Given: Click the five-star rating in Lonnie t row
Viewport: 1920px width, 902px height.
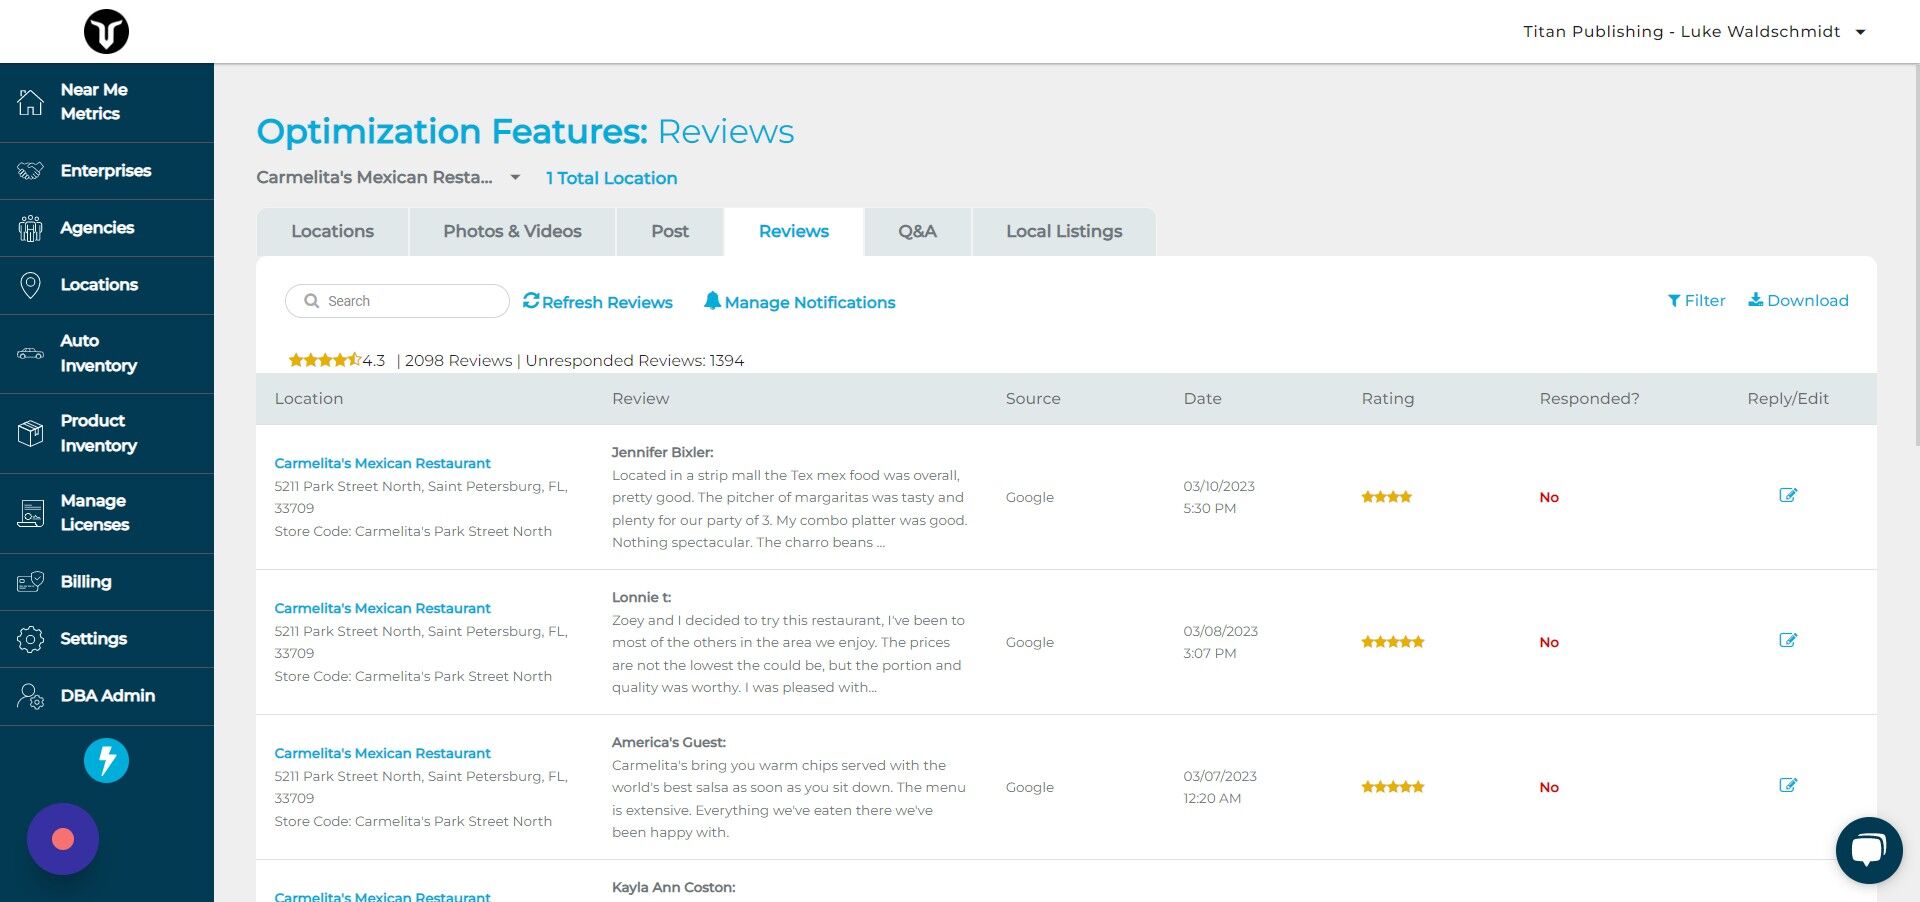Looking at the screenshot, I should click(x=1392, y=642).
